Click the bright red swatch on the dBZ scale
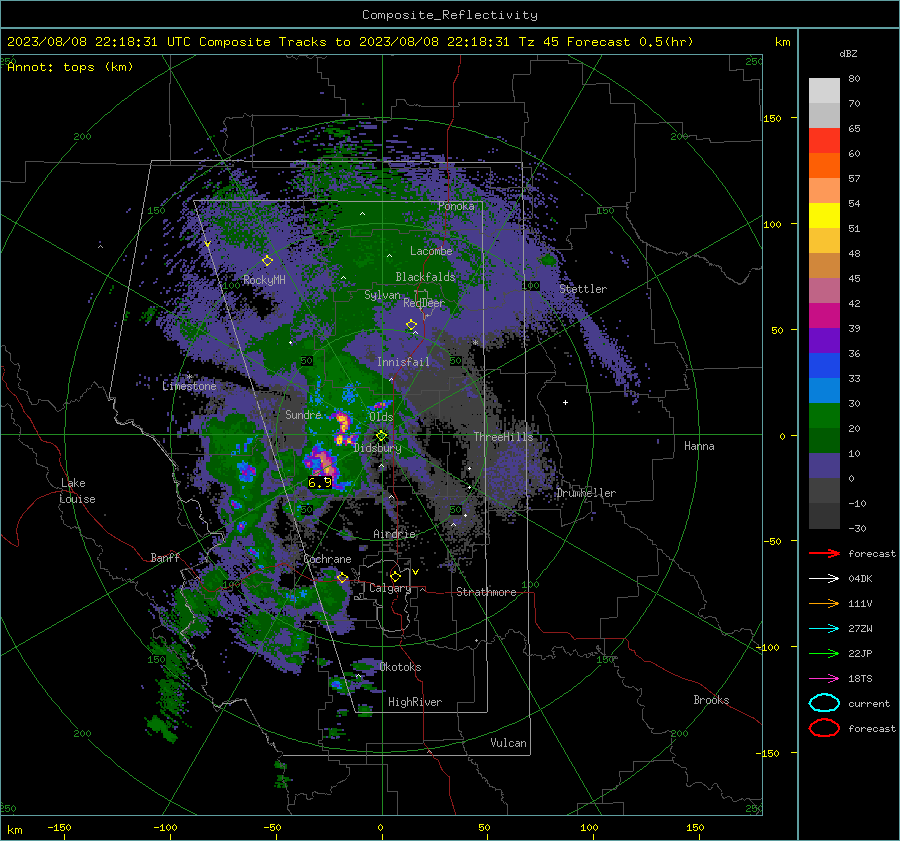Screen dimensions: 900x841 pyautogui.click(x=824, y=141)
